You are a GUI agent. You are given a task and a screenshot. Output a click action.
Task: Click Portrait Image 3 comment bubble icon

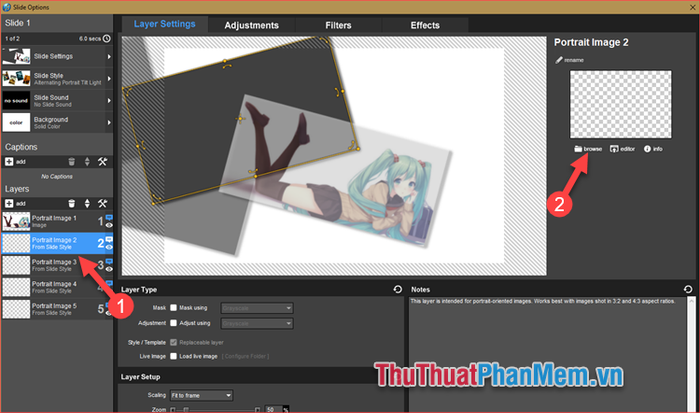109,262
